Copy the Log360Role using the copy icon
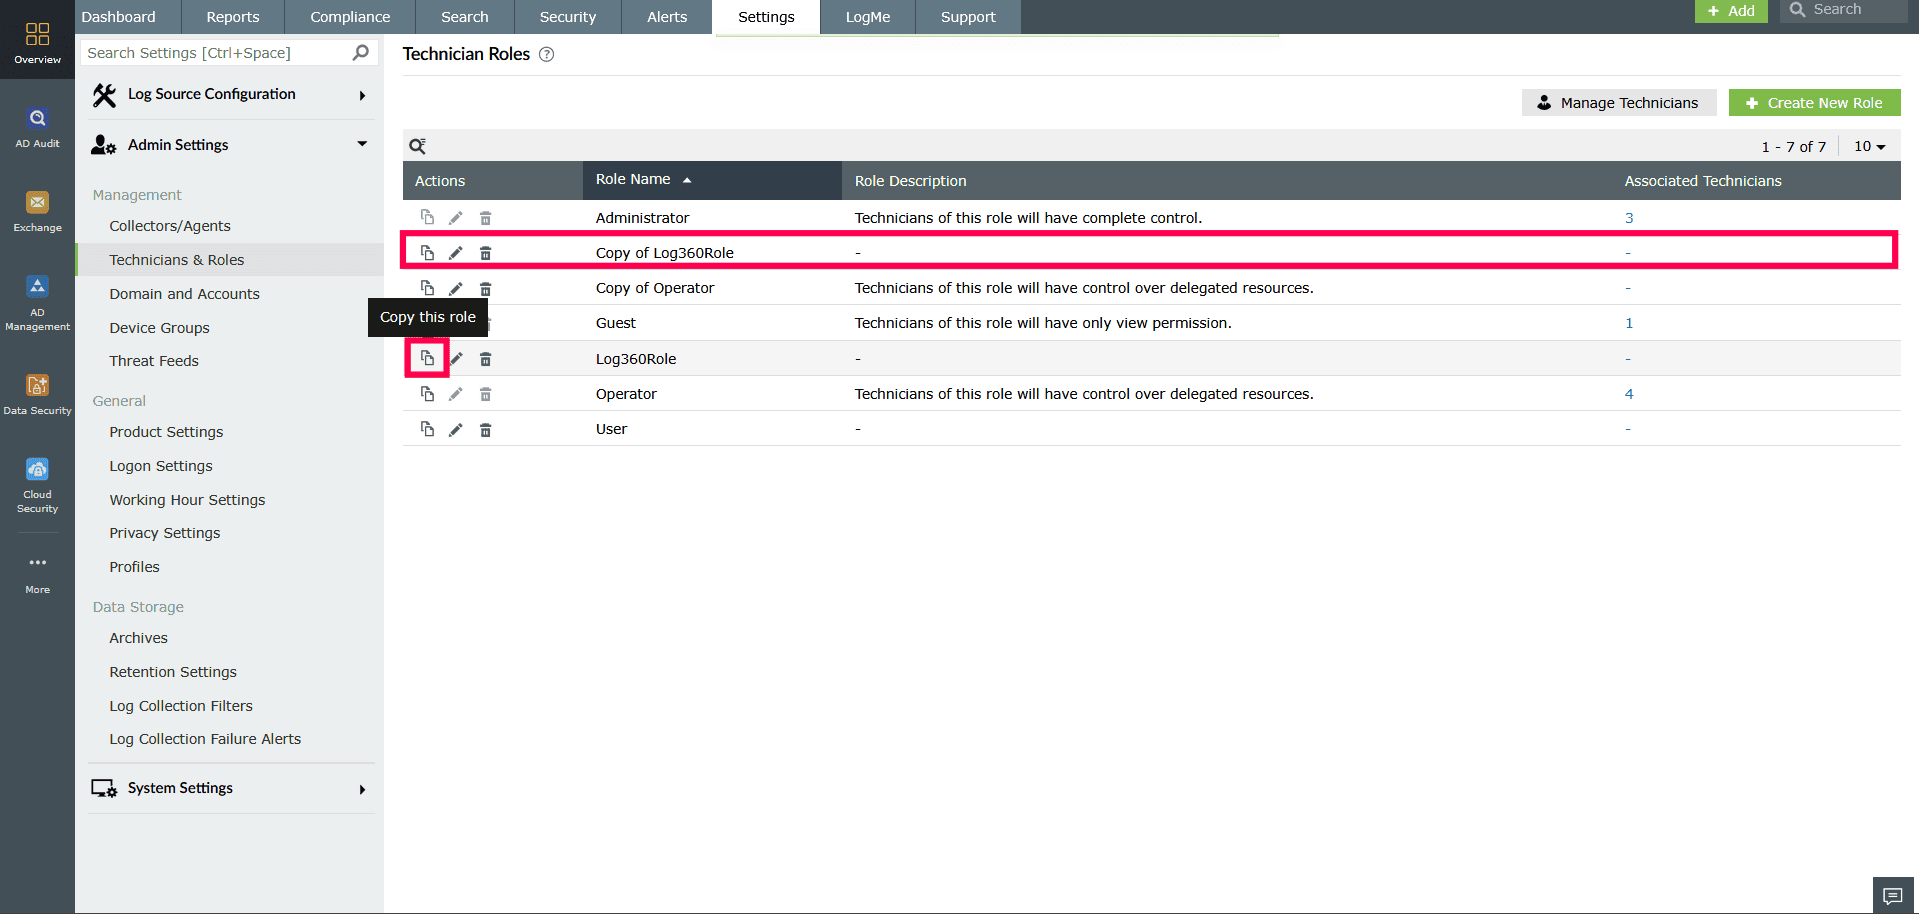Image resolution: width=1919 pixels, height=914 pixels. click(427, 358)
